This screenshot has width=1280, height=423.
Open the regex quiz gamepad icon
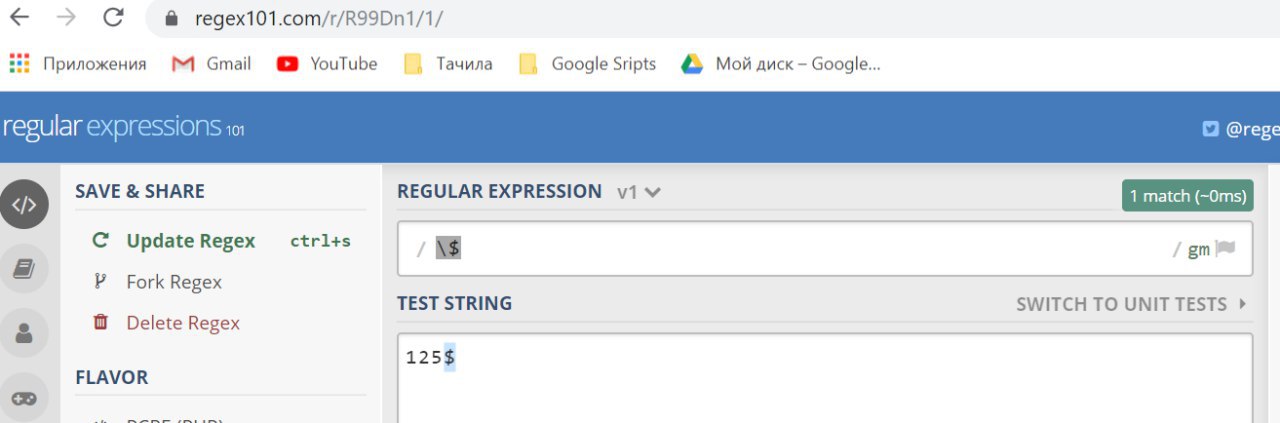pos(24,397)
